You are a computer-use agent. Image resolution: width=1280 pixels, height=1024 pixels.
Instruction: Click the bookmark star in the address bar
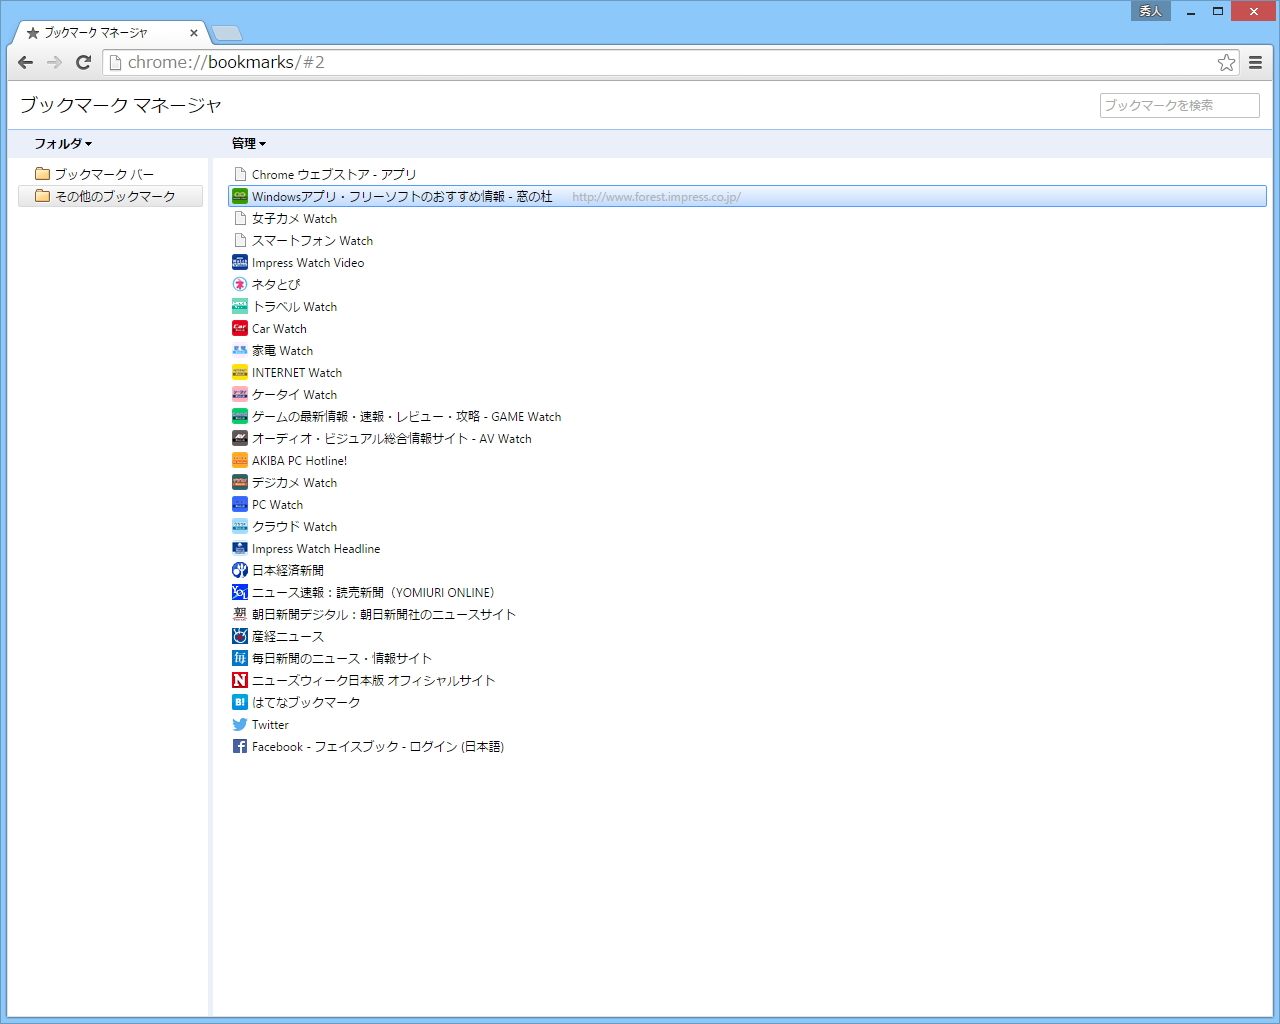pos(1226,62)
